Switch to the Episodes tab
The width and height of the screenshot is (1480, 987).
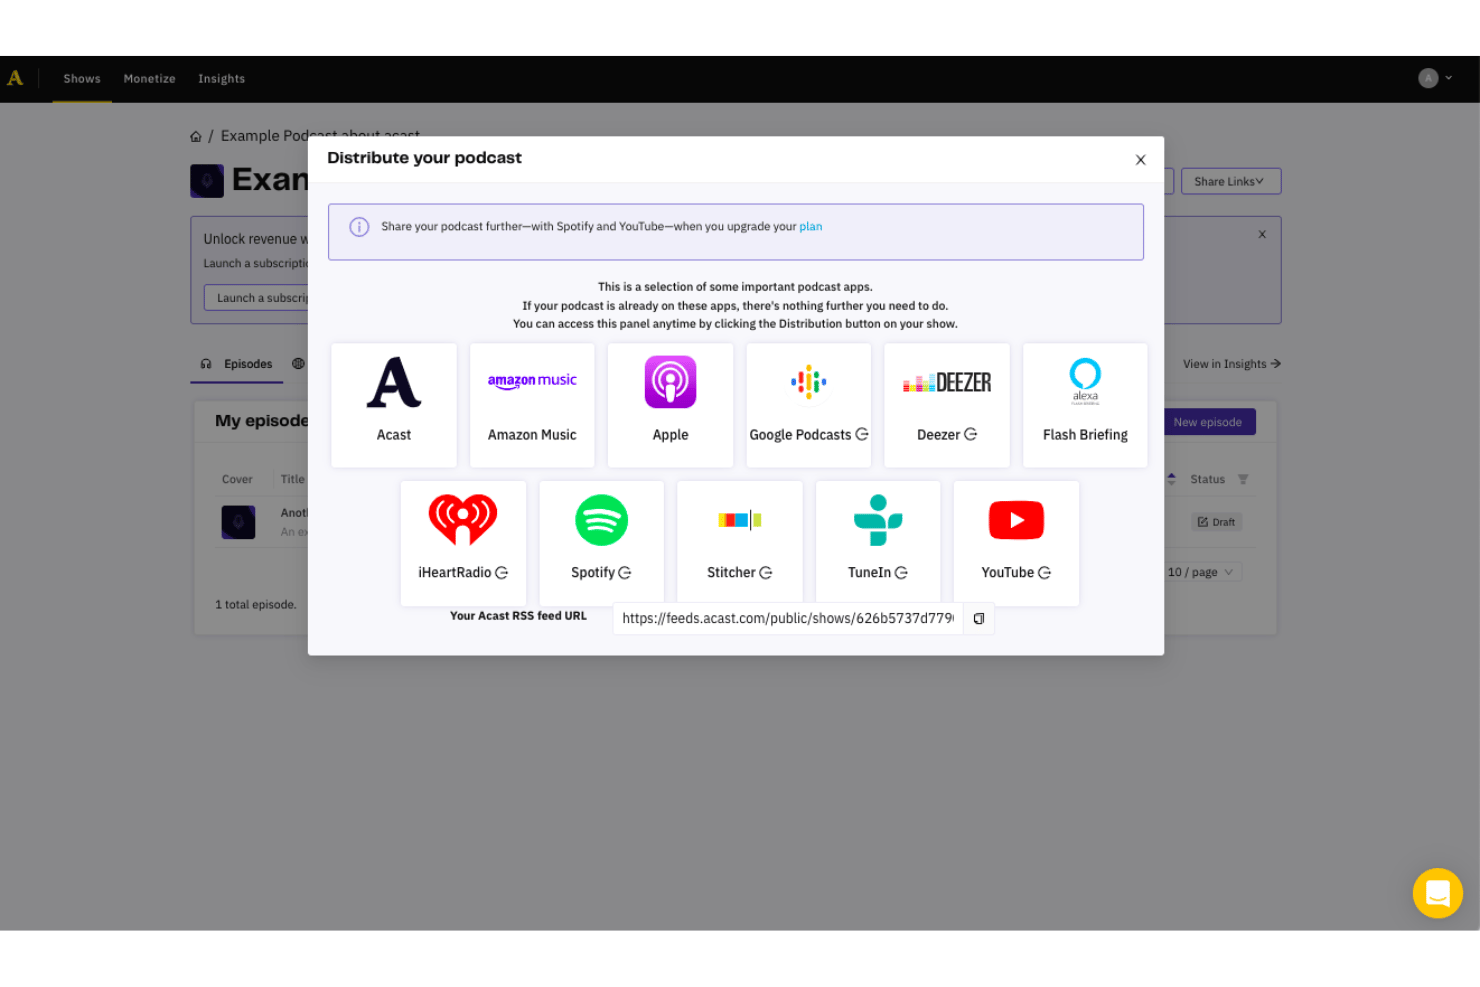237,364
